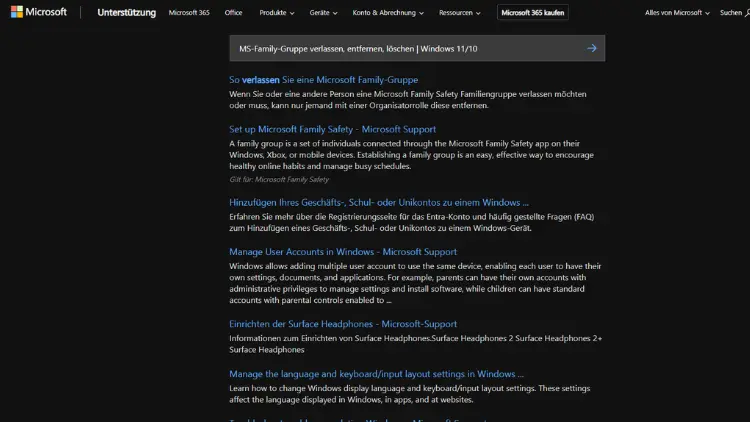
Task: Select Office in navigation bar
Action: (234, 13)
